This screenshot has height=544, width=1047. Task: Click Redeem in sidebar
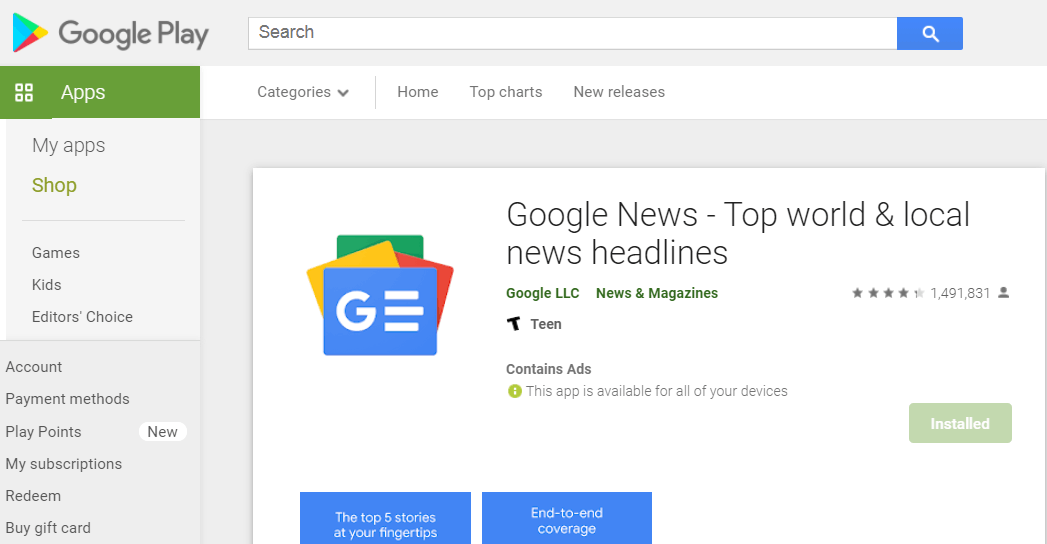[33, 496]
